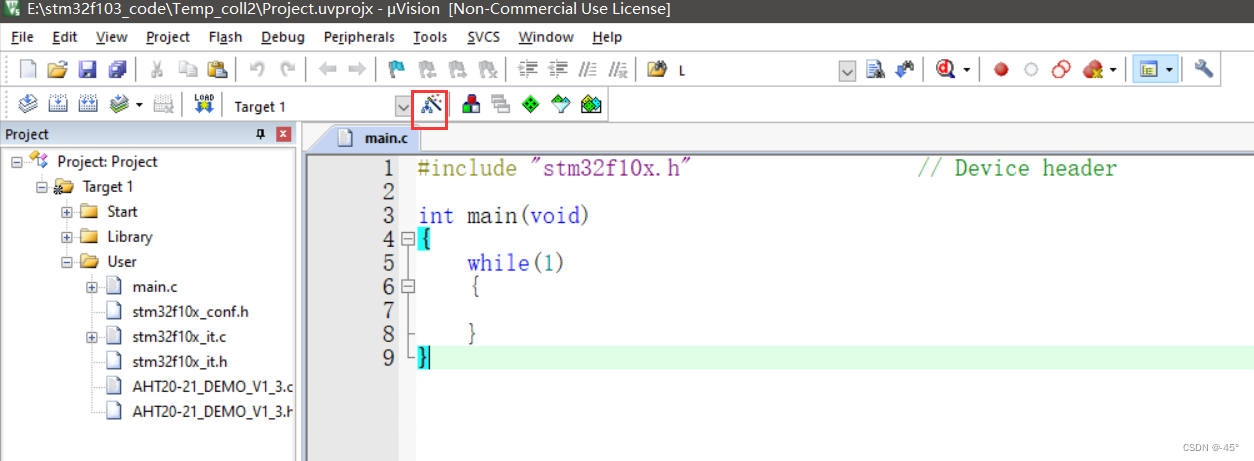Start debug session with magnifier d icon
The image size is (1254, 461).
pyautogui.click(x=946, y=70)
